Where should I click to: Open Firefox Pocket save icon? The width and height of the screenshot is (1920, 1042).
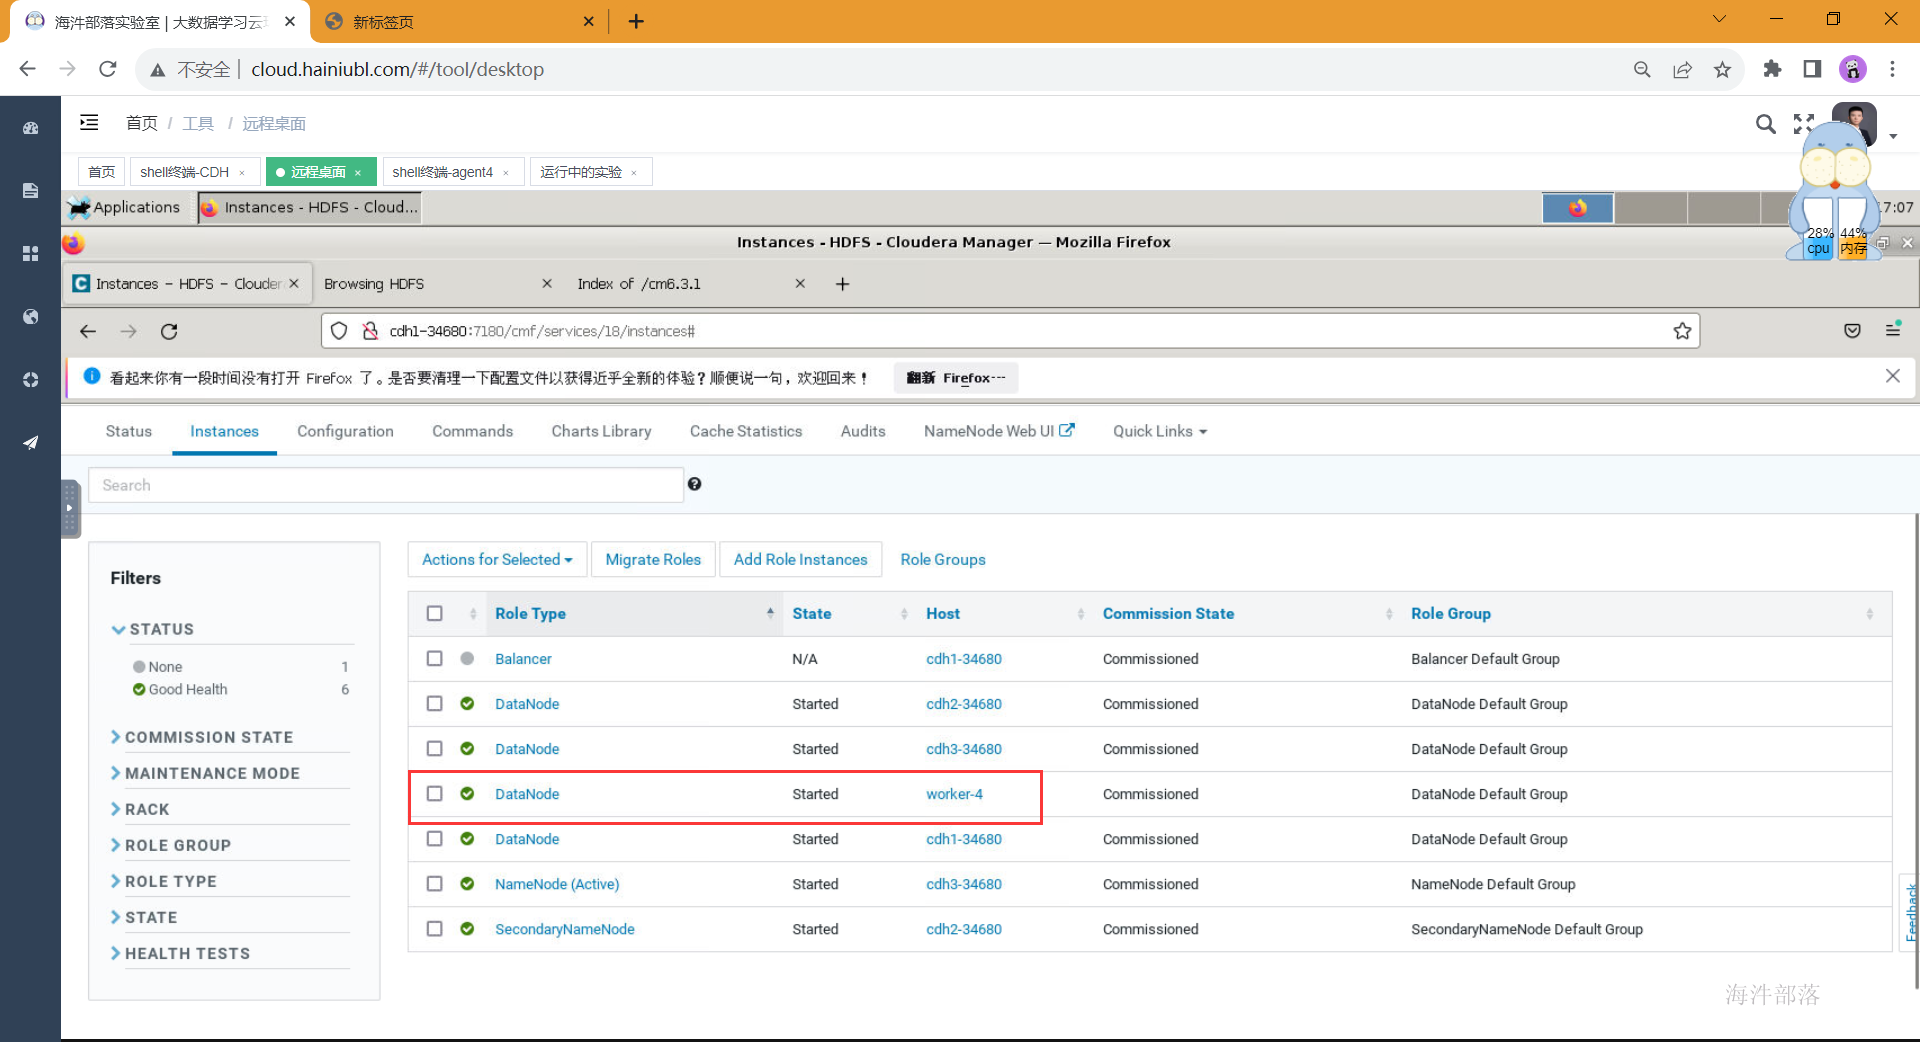[1852, 331]
